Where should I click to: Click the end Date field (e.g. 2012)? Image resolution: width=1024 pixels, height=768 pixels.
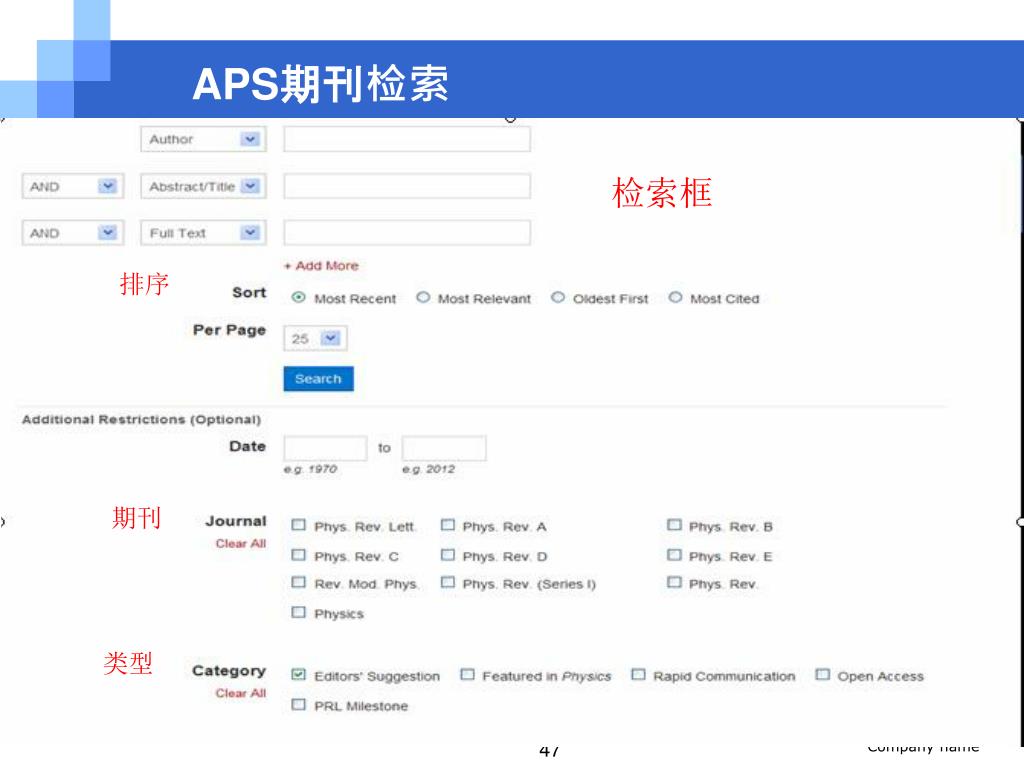(x=444, y=448)
